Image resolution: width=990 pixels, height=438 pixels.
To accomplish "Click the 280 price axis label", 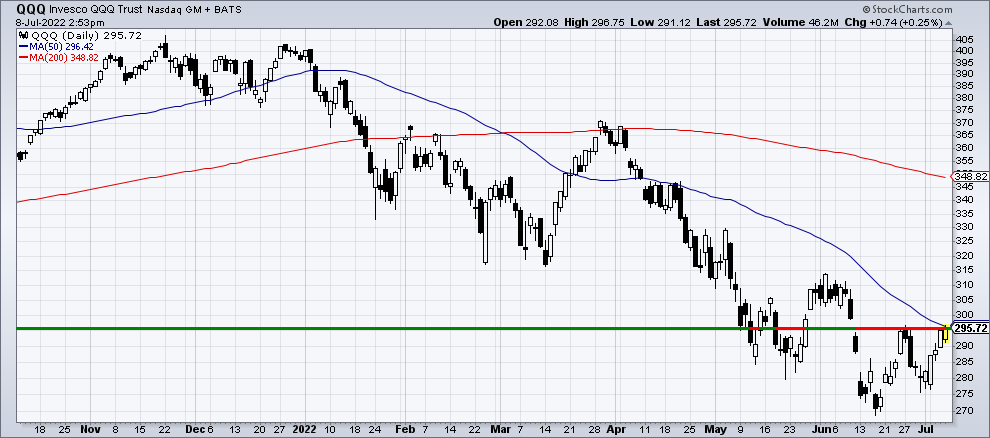I will tap(962, 377).
